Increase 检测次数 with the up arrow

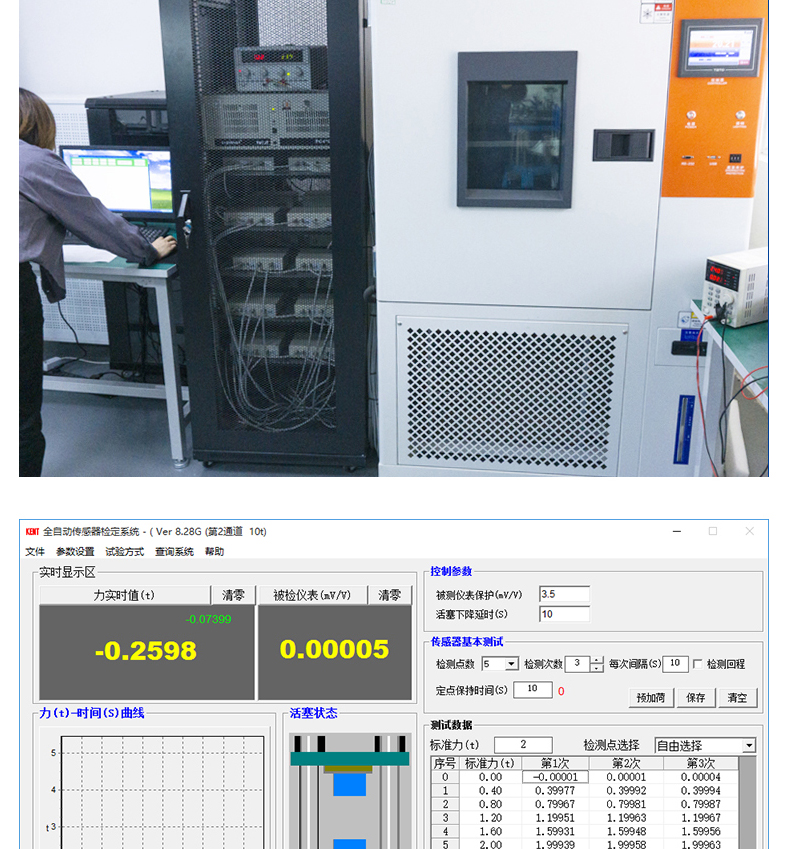[x=597, y=660]
